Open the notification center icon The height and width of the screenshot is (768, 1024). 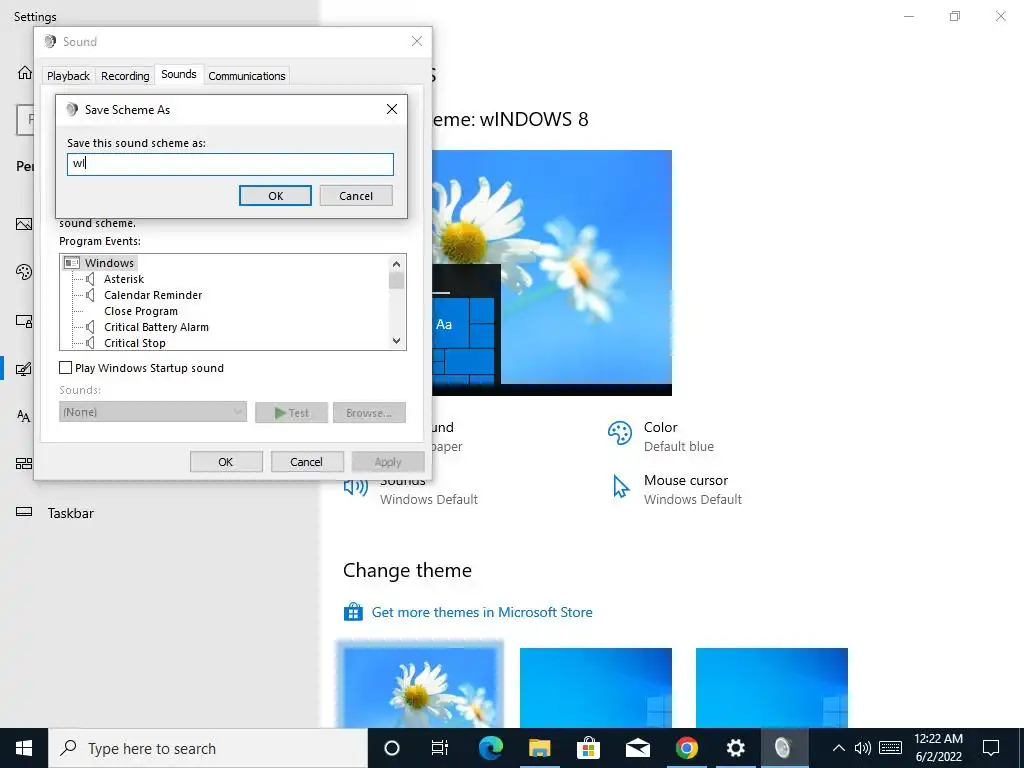pyautogui.click(x=991, y=748)
